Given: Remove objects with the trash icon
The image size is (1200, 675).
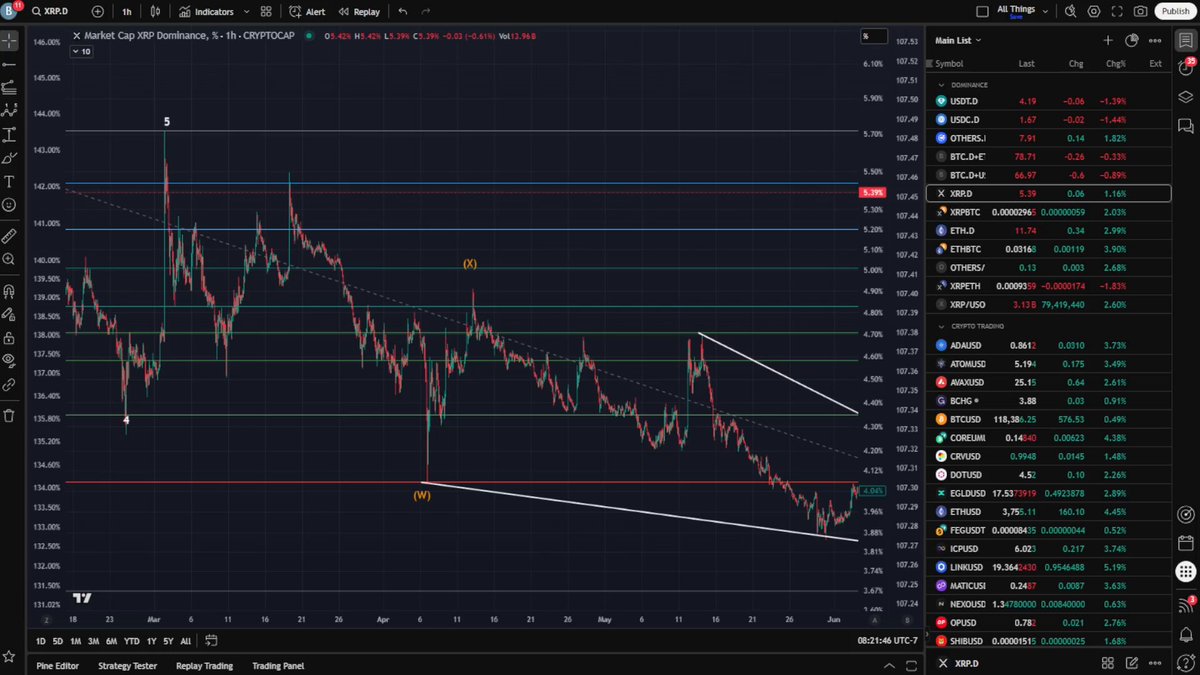Looking at the screenshot, I should [x=9, y=415].
